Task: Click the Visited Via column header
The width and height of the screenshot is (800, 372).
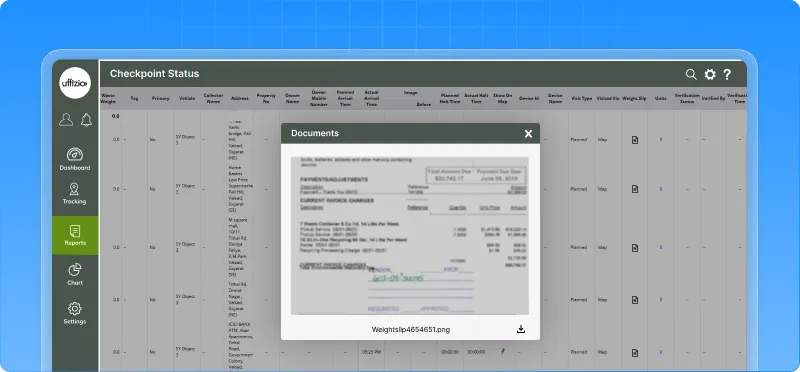Action: click(x=608, y=98)
